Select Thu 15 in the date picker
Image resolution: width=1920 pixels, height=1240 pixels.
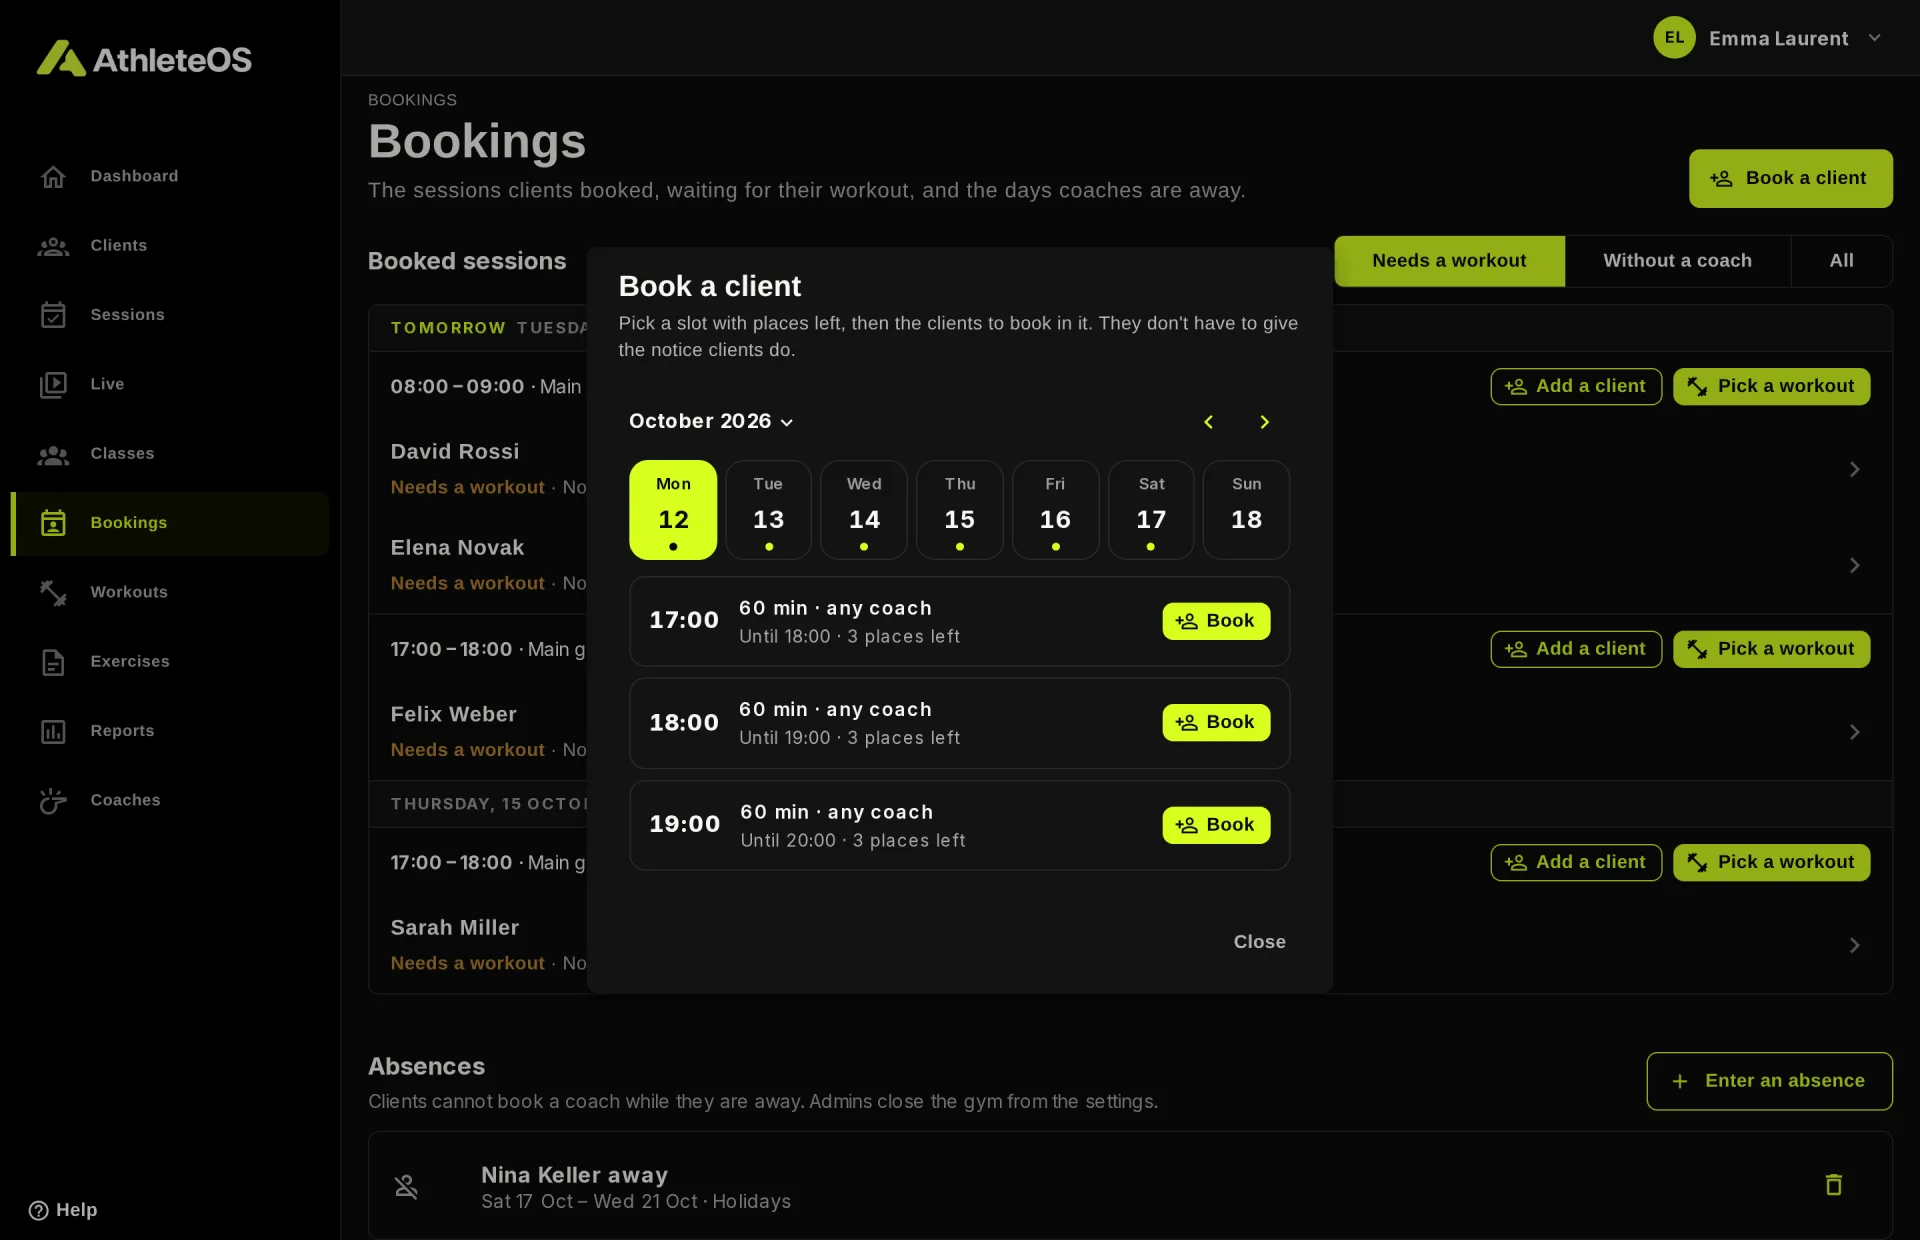click(x=959, y=510)
